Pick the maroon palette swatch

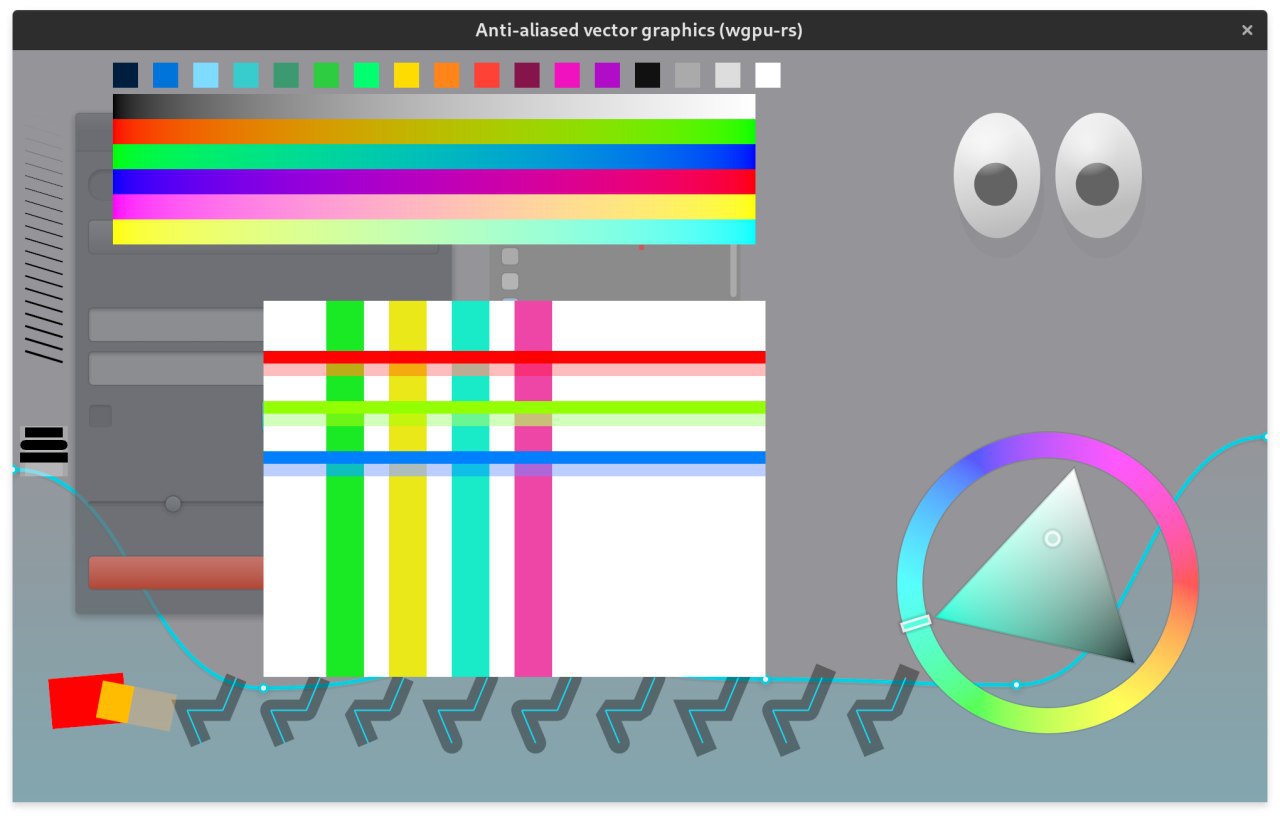(x=527, y=75)
